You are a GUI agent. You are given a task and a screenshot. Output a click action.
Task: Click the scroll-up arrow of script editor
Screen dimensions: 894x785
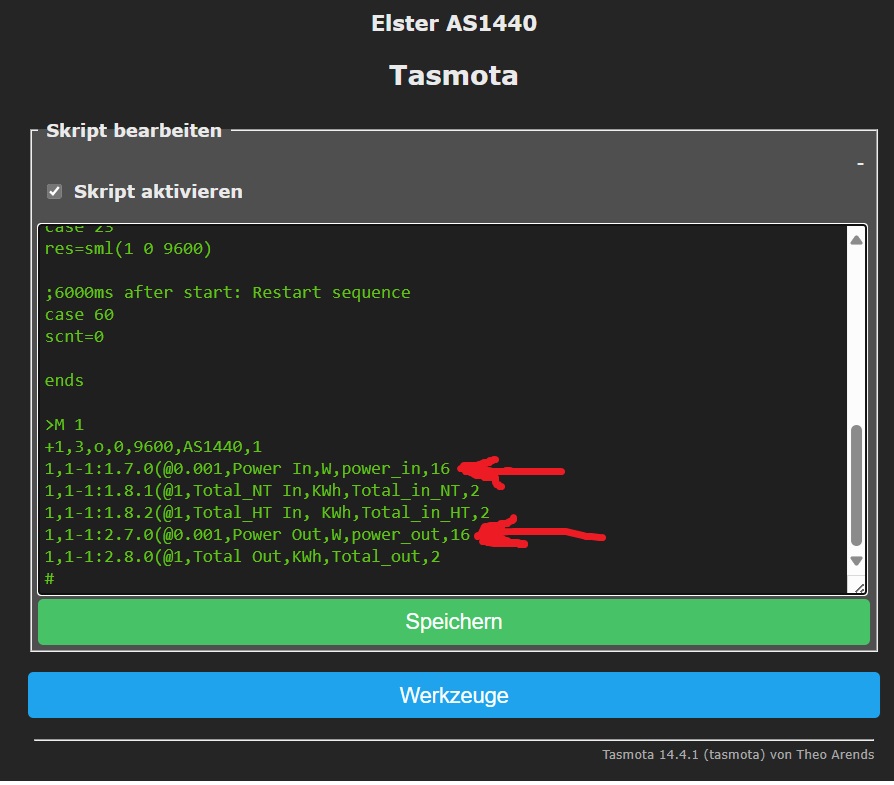856,239
